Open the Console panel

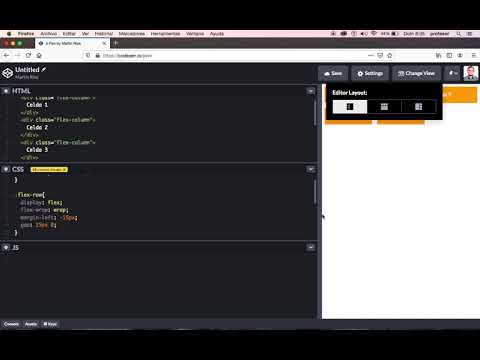point(11,324)
